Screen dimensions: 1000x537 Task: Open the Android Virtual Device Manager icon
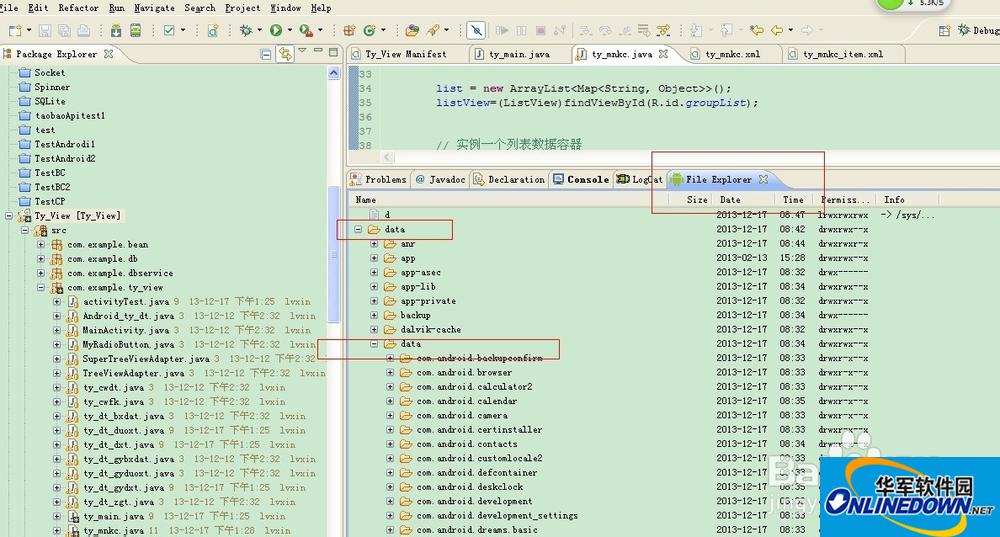pos(135,30)
